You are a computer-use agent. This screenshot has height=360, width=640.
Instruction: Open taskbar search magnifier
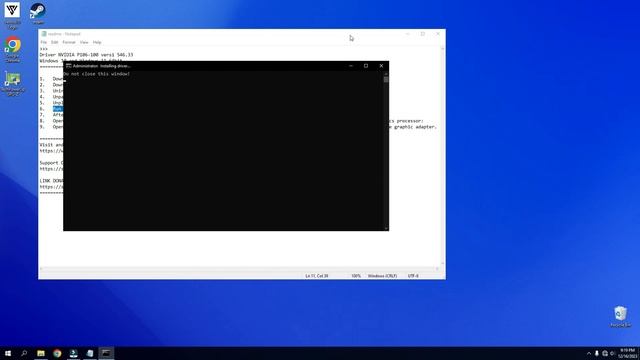coord(24,353)
